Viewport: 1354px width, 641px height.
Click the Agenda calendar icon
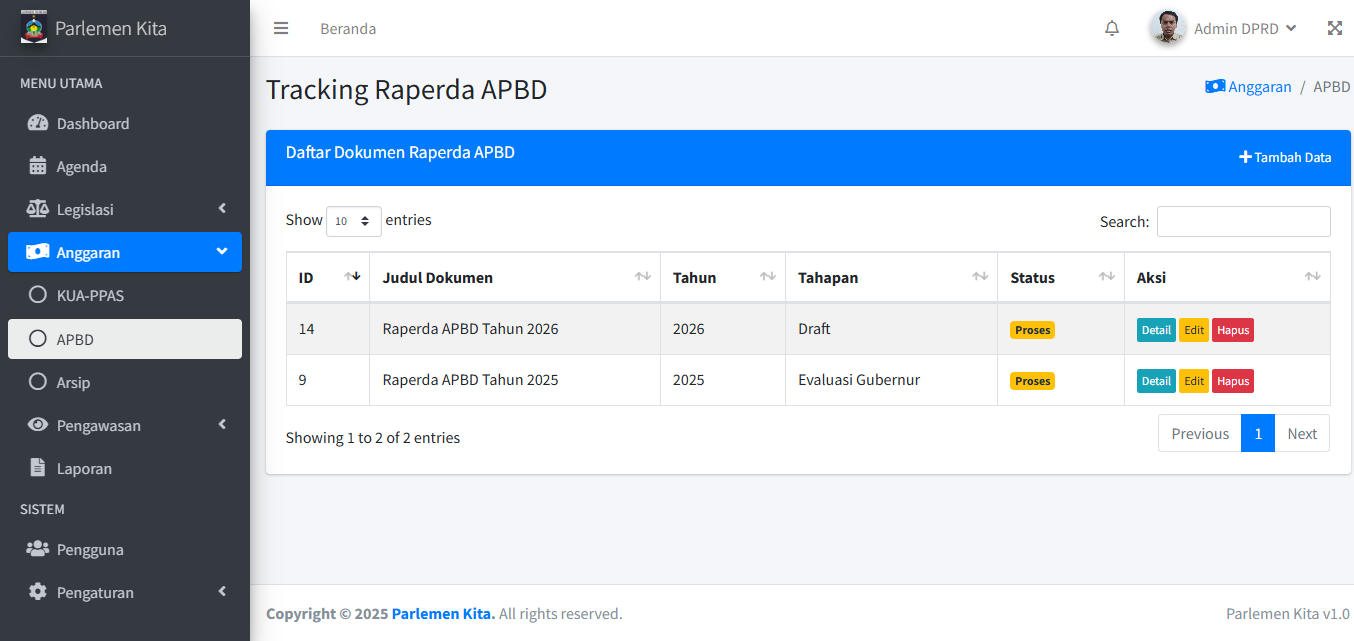(38, 167)
